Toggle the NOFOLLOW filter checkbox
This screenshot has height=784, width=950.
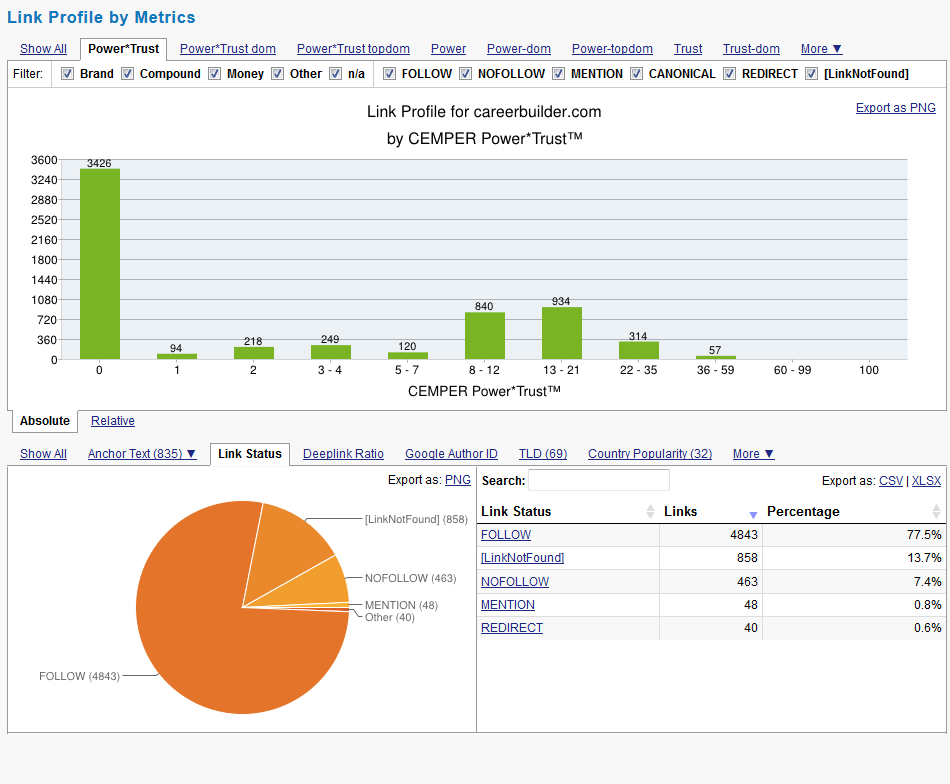pos(465,74)
